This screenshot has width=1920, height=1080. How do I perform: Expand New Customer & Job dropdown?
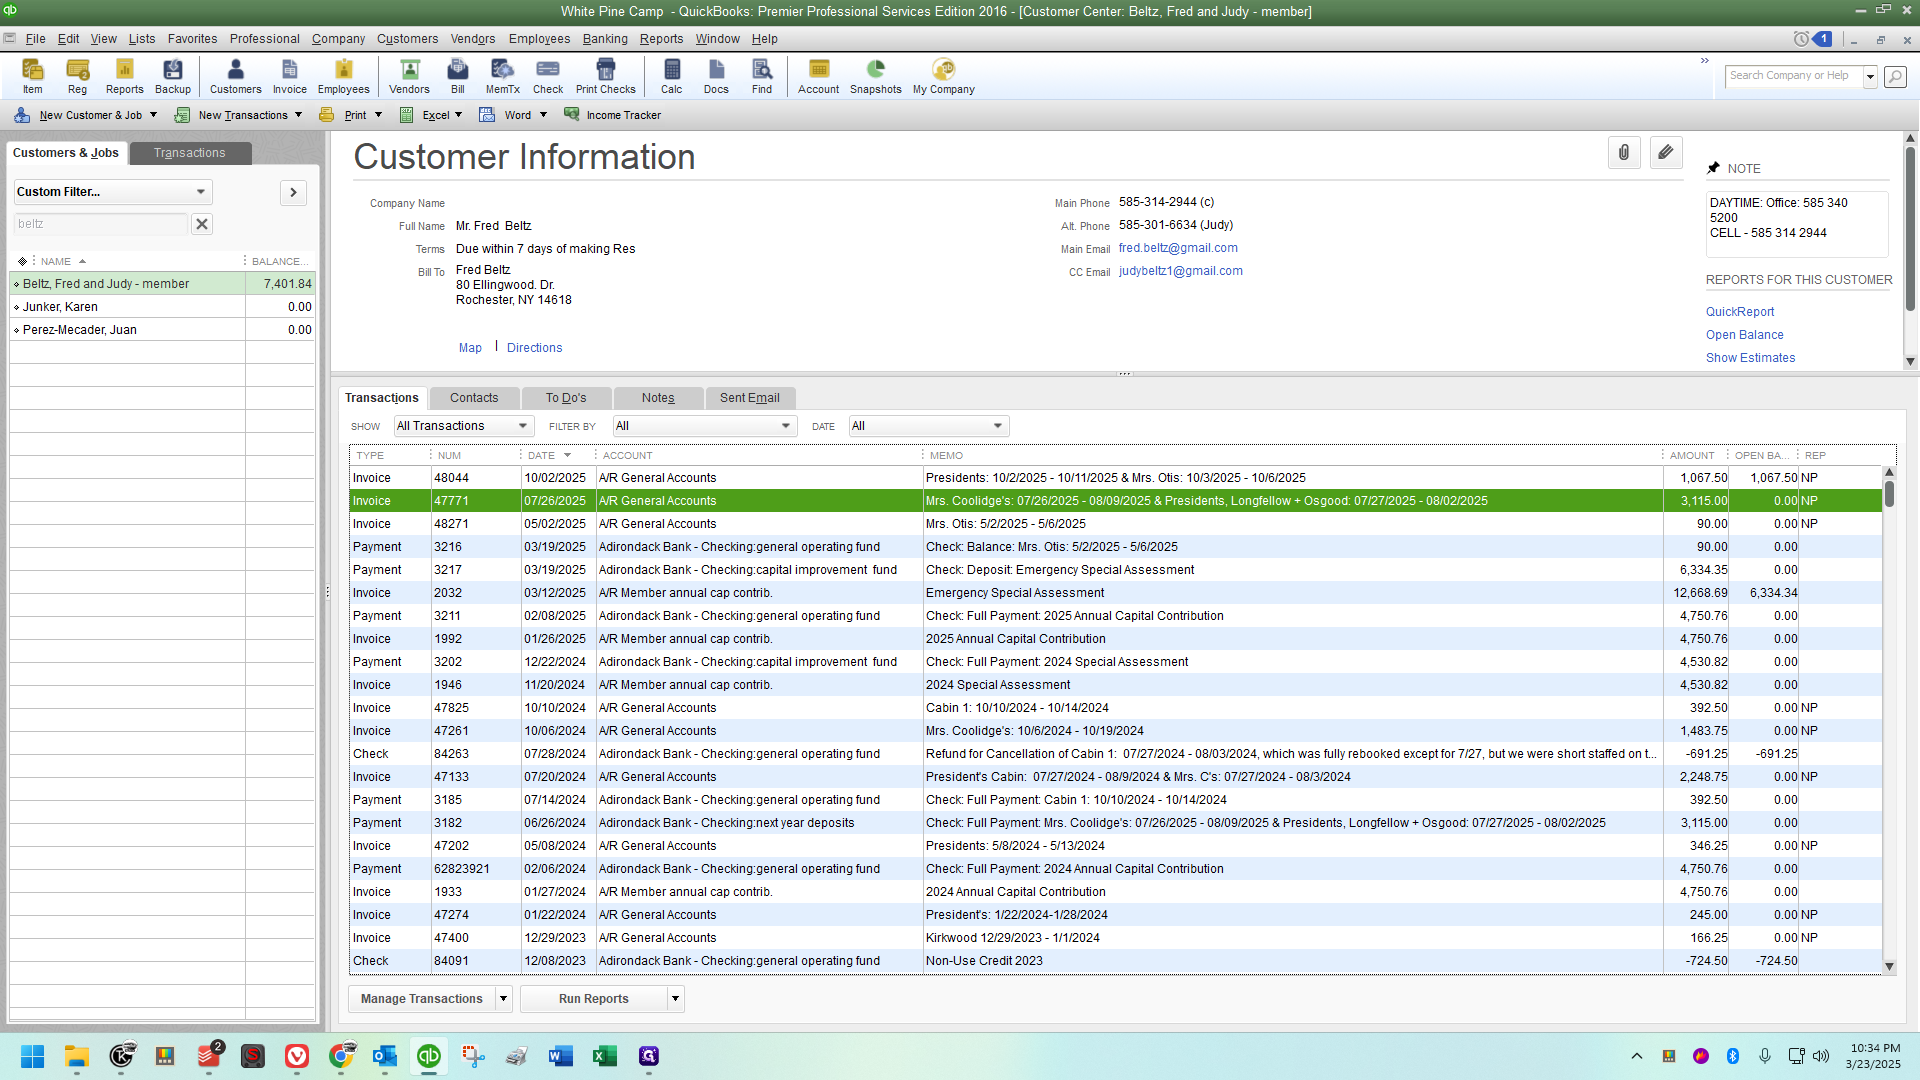153,115
